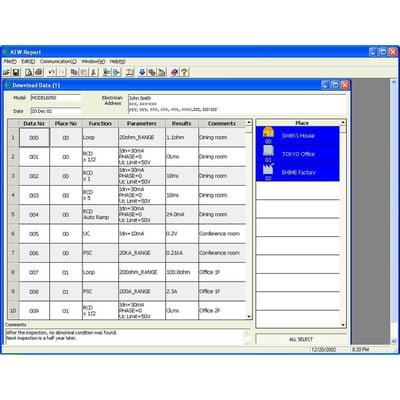The width and height of the screenshot is (400, 400).
Task: Select the EHIME Factory place entry
Action: pos(298,172)
